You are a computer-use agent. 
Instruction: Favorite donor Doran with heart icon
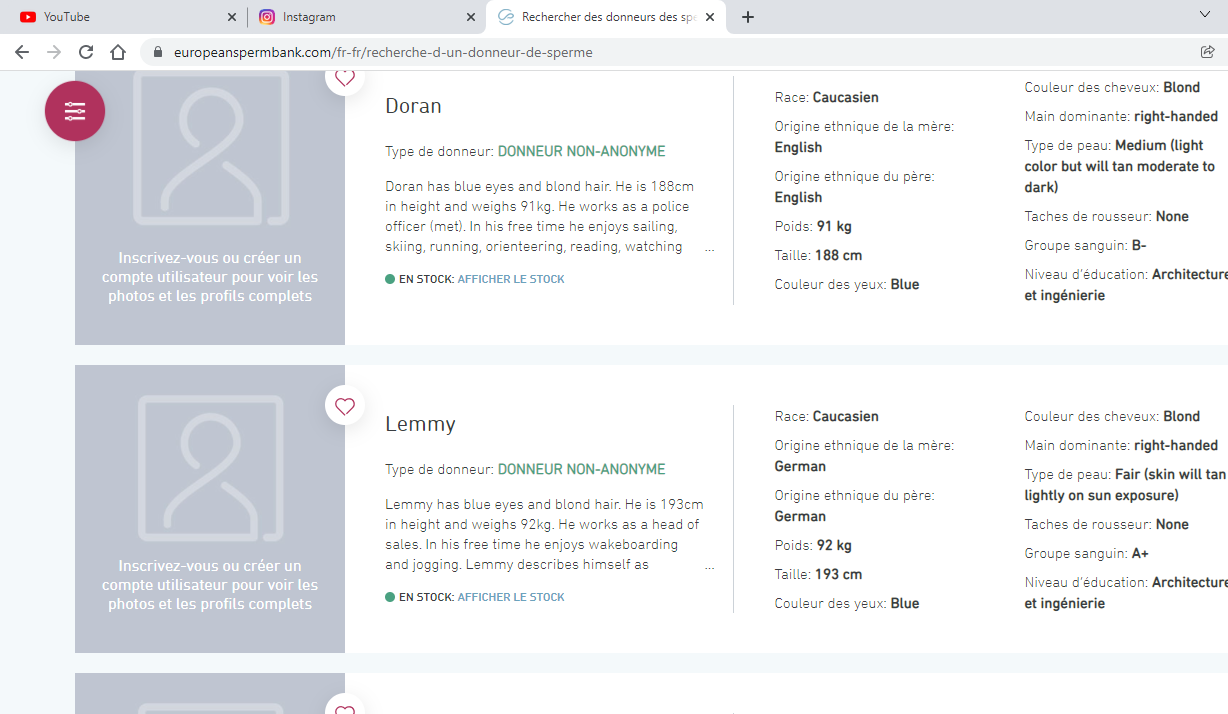point(345,79)
